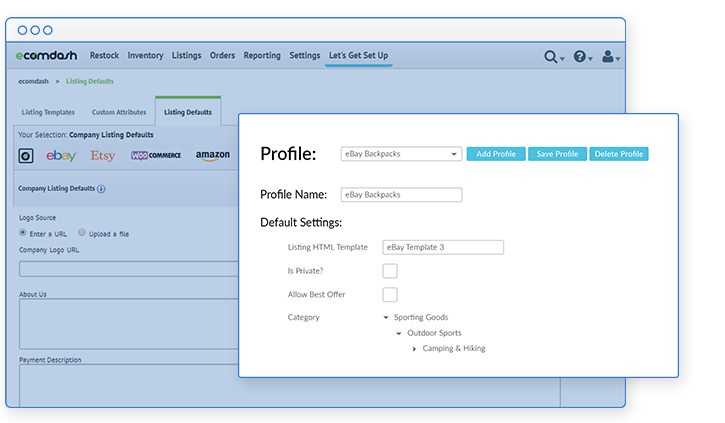
Task: Open the Profile dropdown showing eBay Backpacks
Action: point(400,154)
